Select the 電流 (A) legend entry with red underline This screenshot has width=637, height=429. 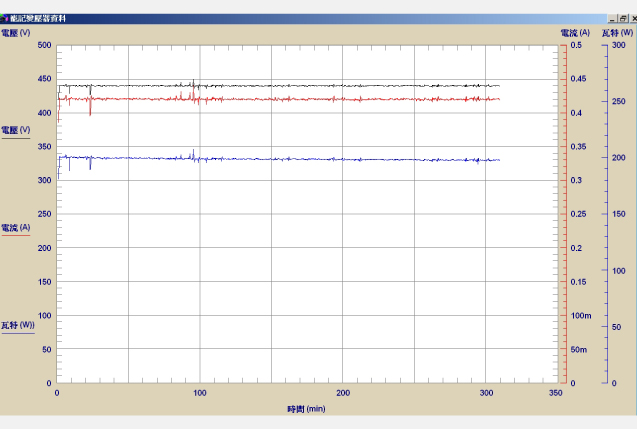click(x=16, y=227)
